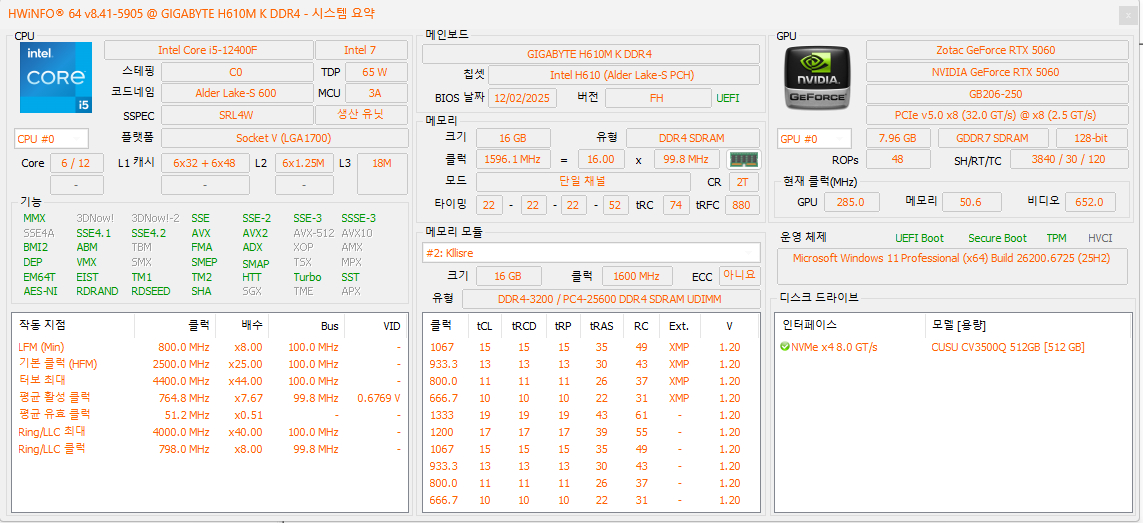Click the Intel Core i5 logo
Image resolution: width=1143 pixels, height=523 pixels.
[x=56, y=77]
